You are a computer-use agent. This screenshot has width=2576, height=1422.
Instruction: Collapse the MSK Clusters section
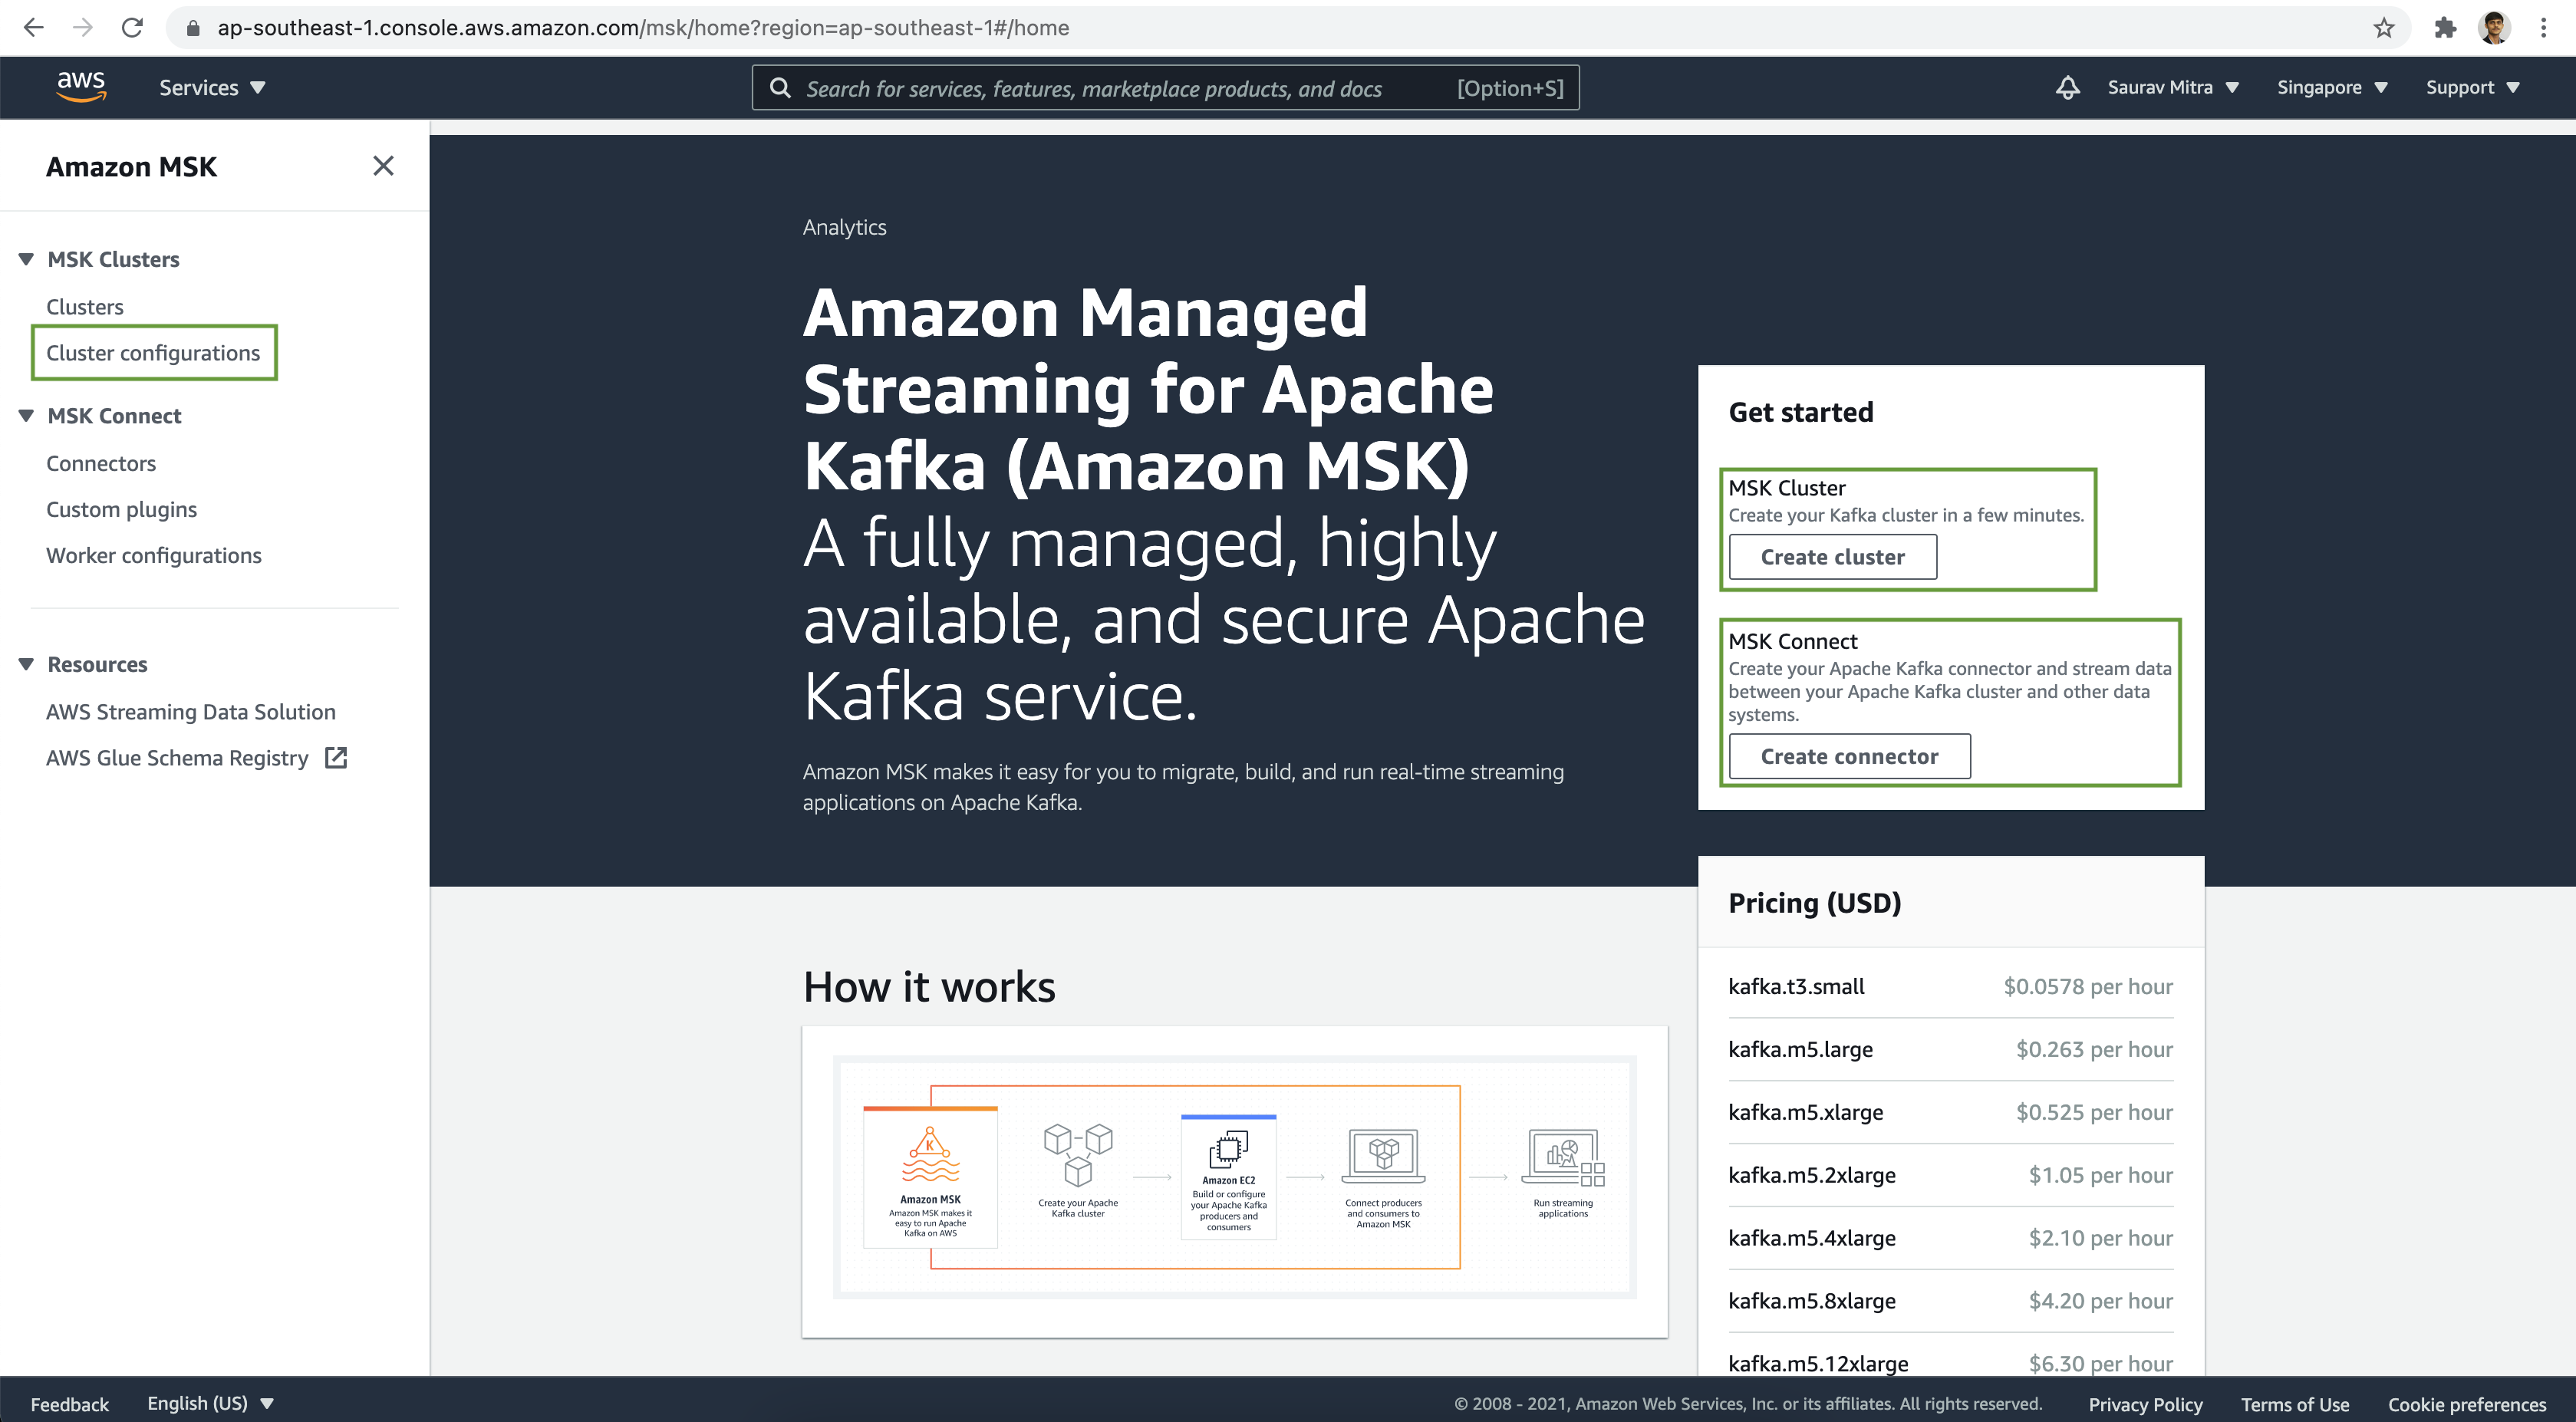pos(26,259)
